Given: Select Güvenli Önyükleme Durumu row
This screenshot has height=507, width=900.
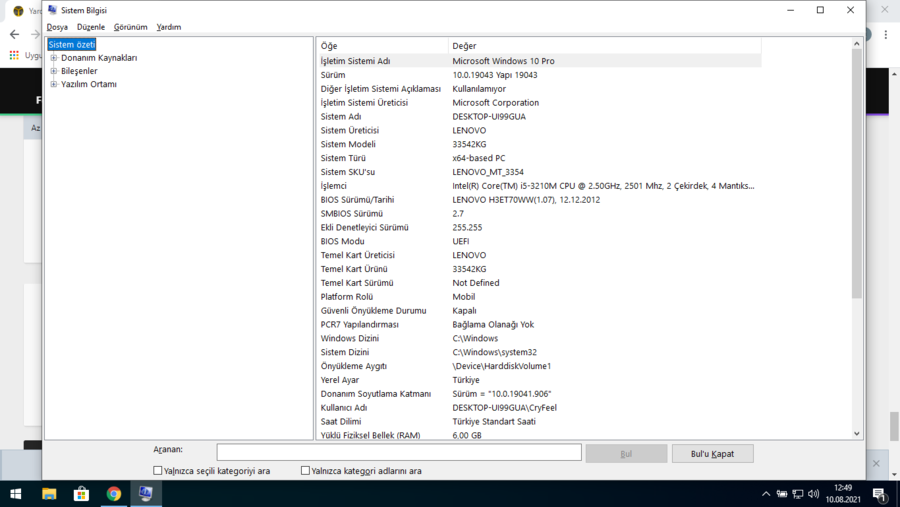Looking at the screenshot, I should click(x=540, y=311).
